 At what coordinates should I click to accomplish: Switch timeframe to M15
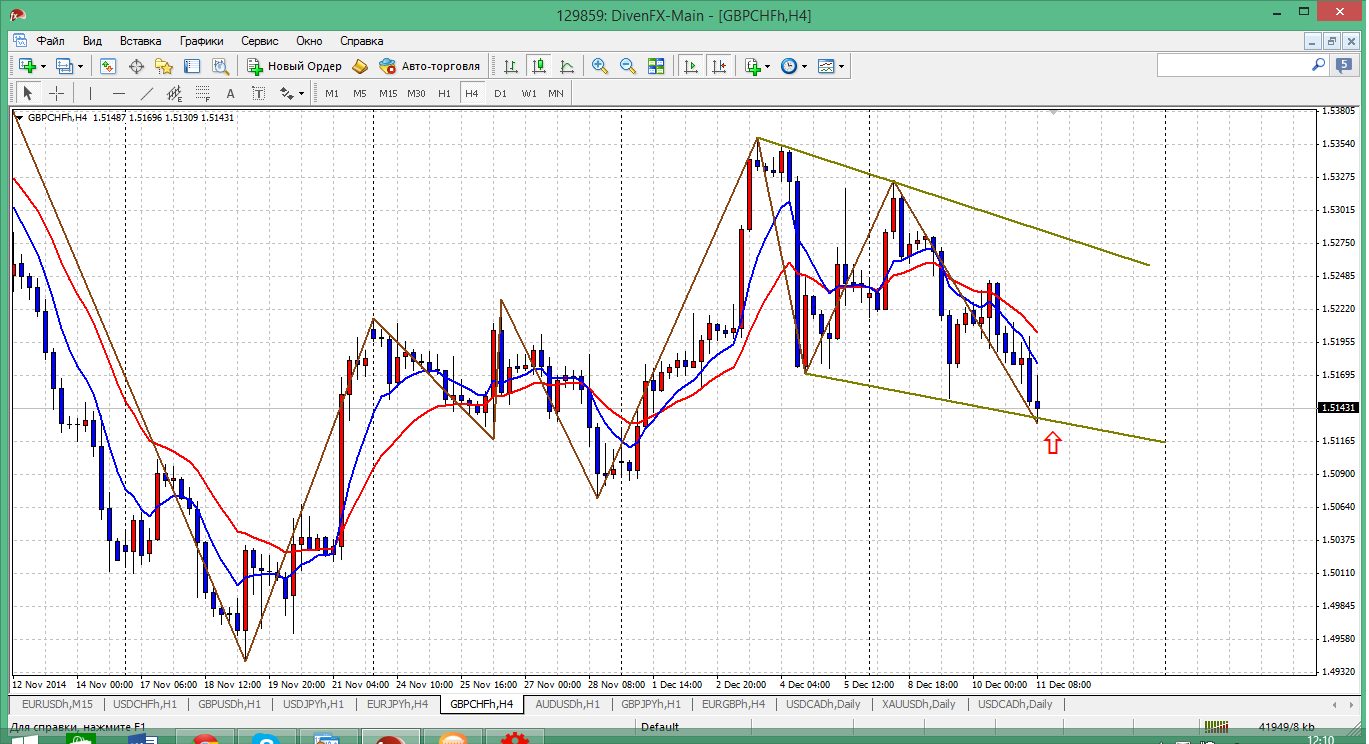(x=388, y=93)
